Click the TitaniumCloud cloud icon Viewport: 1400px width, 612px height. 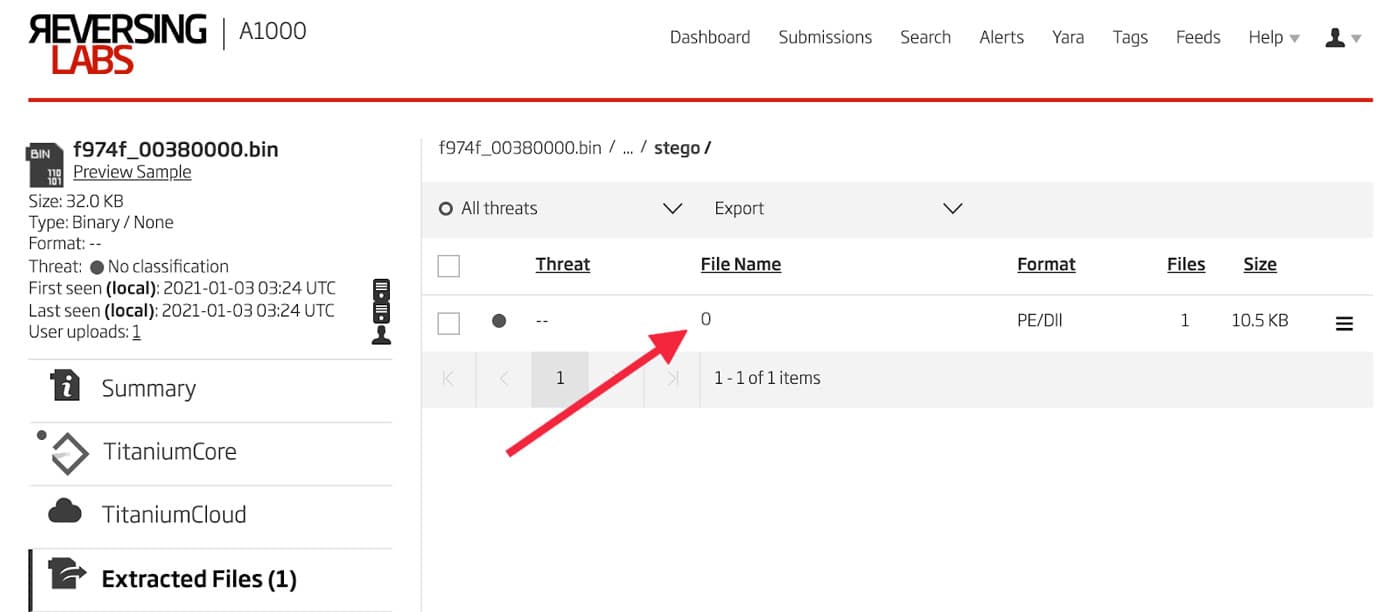(x=65, y=512)
